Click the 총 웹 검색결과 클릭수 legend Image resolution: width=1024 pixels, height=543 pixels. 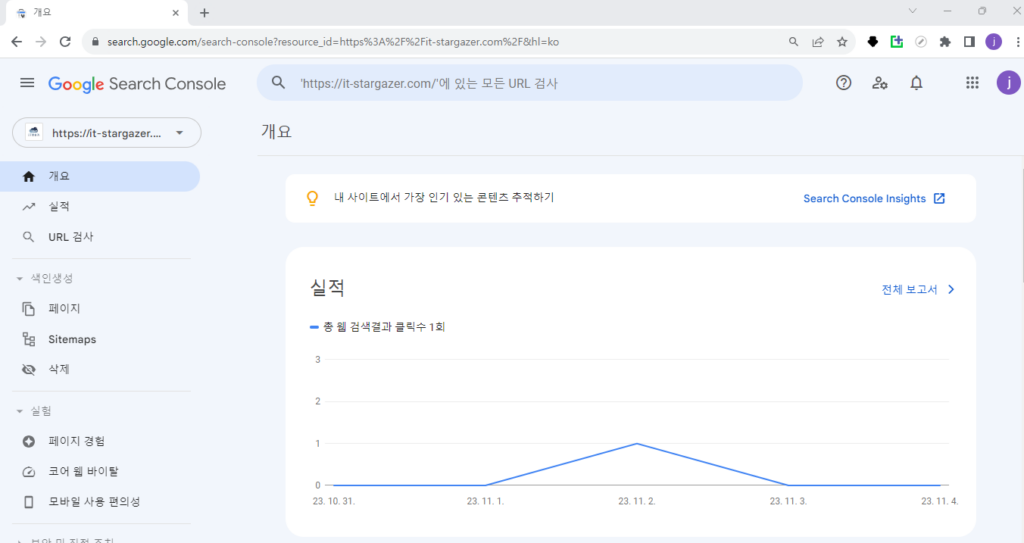pyautogui.click(x=377, y=327)
